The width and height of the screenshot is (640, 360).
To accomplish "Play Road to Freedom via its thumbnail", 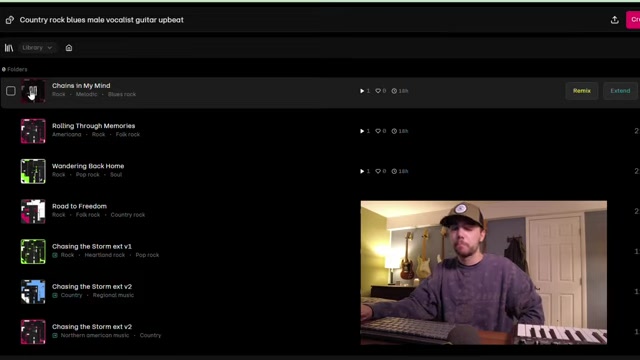I will point(33,211).
